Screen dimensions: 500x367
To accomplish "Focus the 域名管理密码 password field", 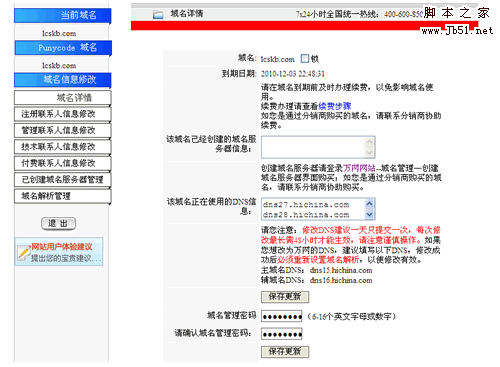I will [282, 316].
